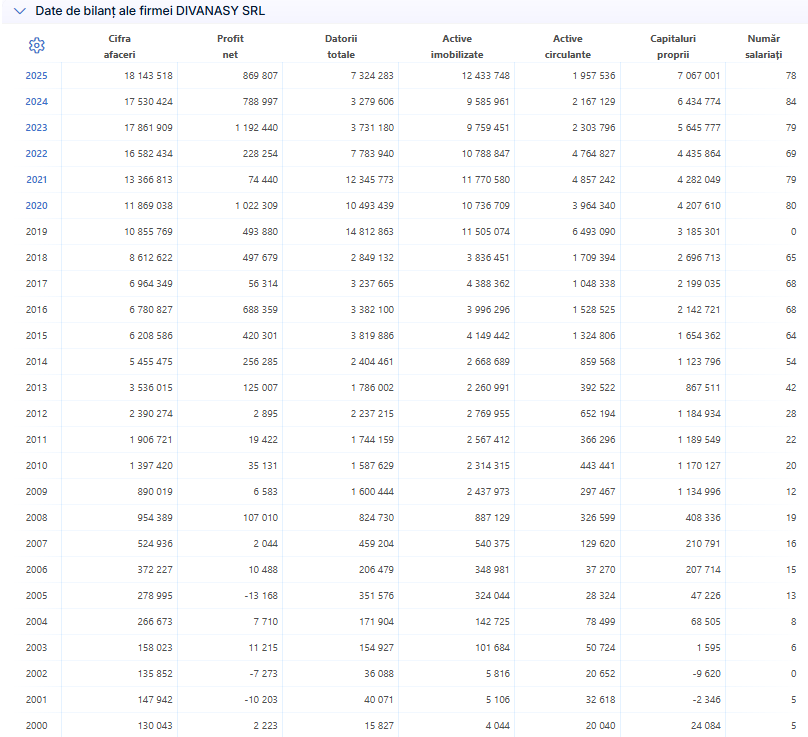Select turnover value 5 455 475
The height and width of the screenshot is (737, 808).
[151, 362]
